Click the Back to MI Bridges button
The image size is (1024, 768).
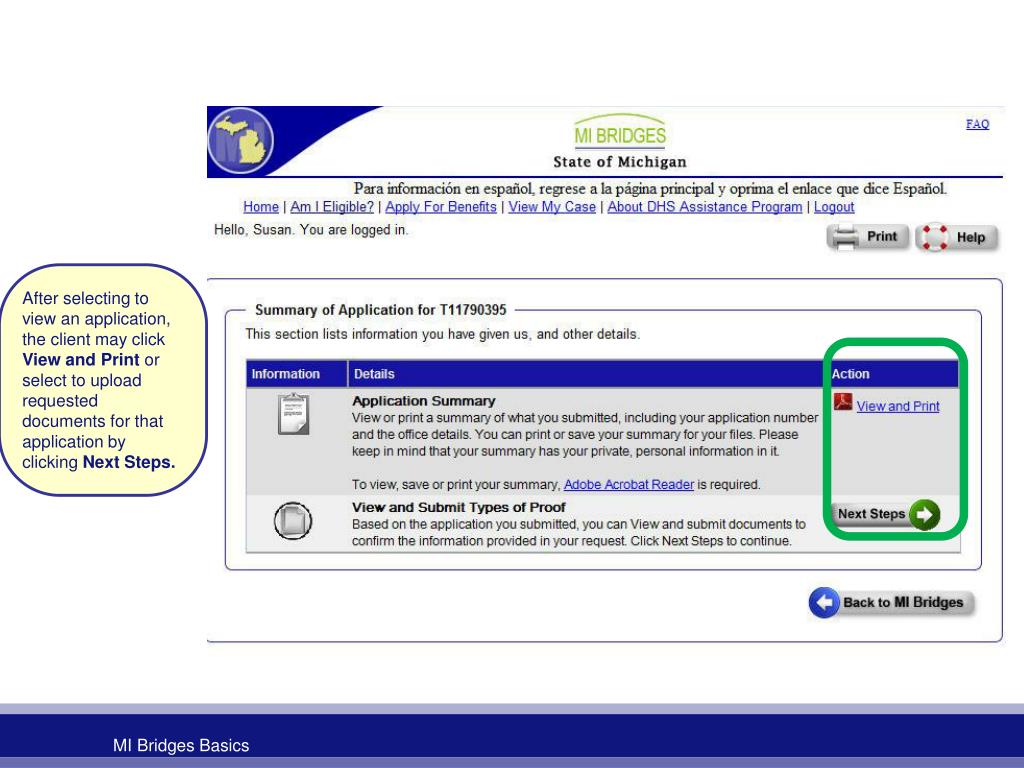[x=891, y=602]
